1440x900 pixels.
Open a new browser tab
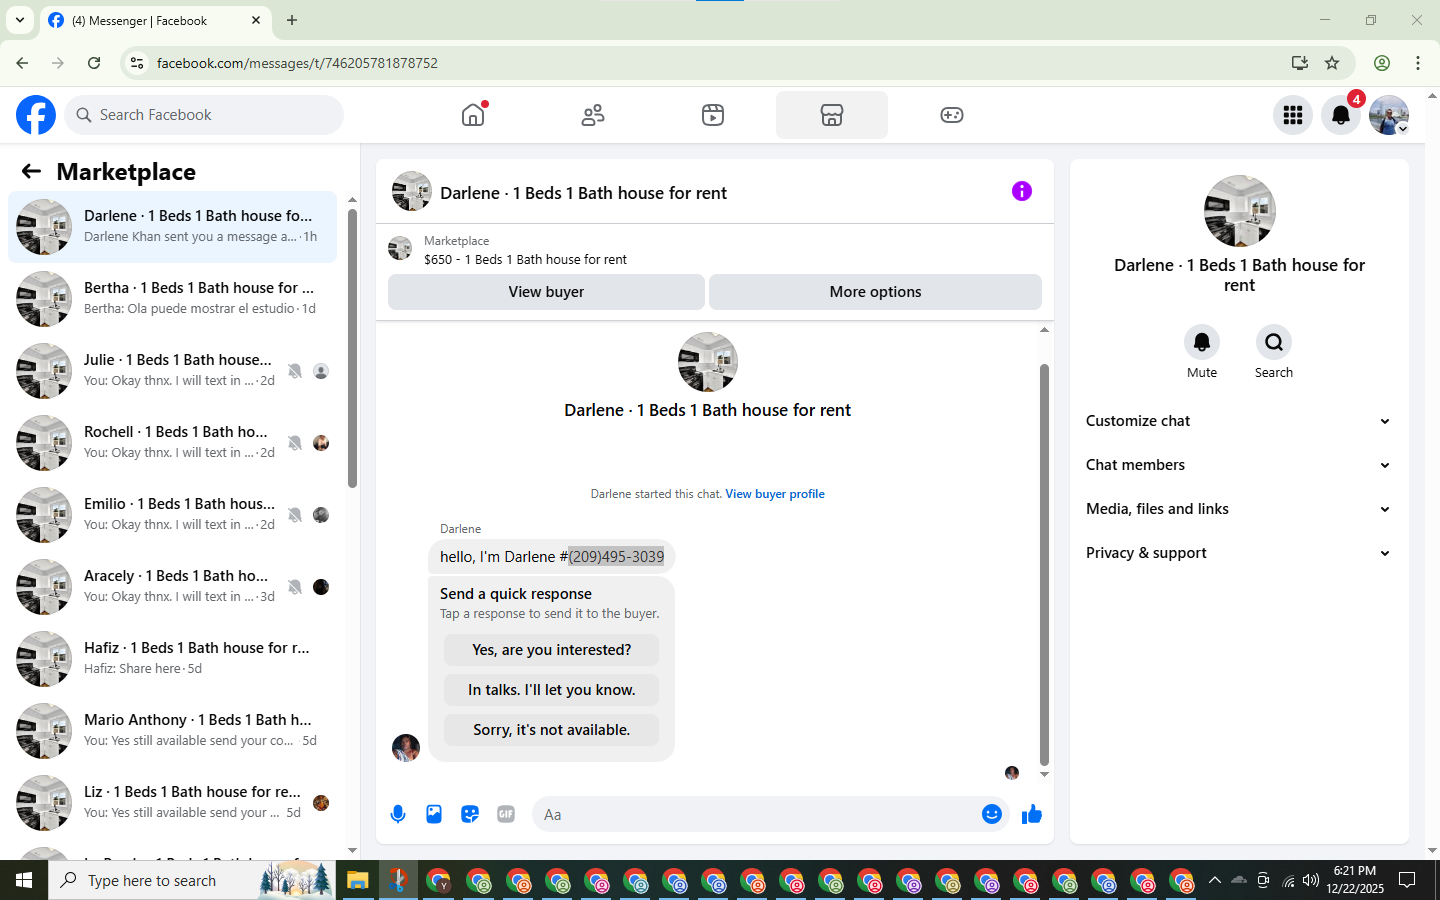[x=292, y=20]
